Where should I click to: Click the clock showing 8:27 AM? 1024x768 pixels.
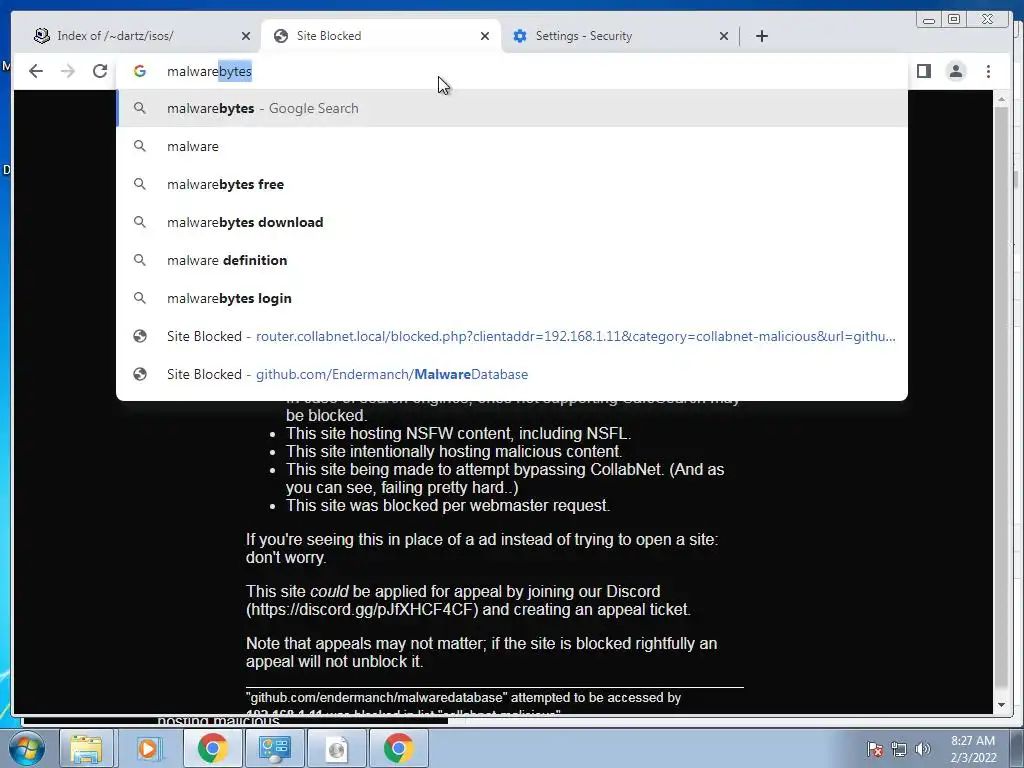(973, 749)
